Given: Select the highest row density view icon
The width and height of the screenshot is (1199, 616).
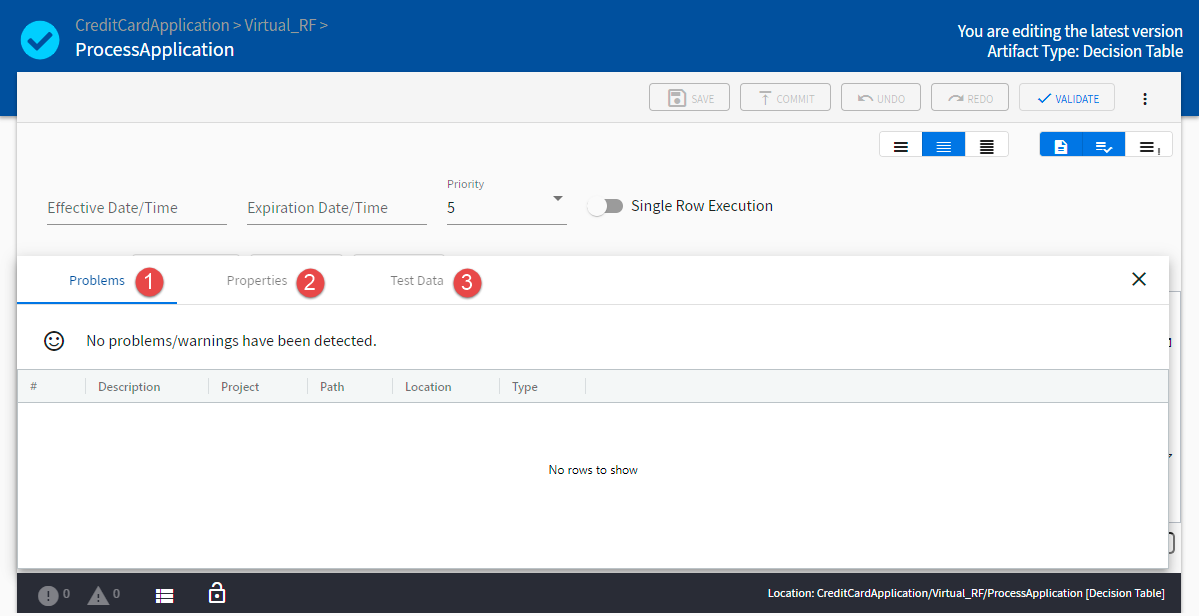Looking at the screenshot, I should tap(987, 146).
